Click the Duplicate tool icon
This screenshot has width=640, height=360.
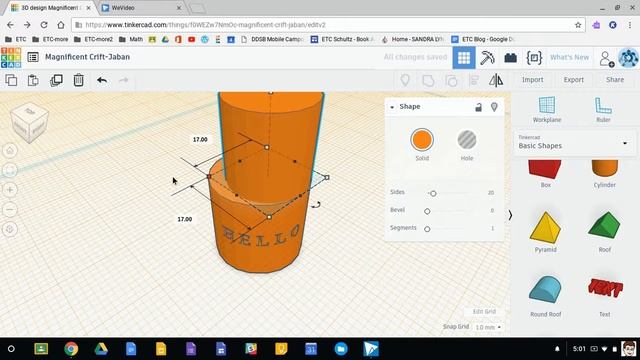tap(56, 80)
